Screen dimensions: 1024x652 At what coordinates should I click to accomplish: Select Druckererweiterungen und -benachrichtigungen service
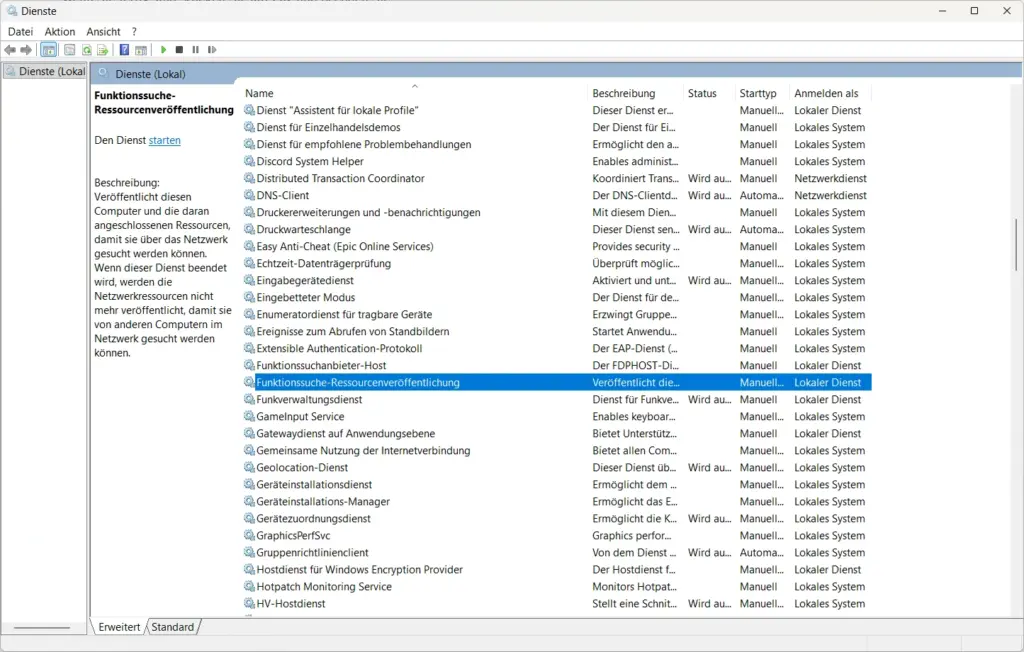[x=557, y=212]
